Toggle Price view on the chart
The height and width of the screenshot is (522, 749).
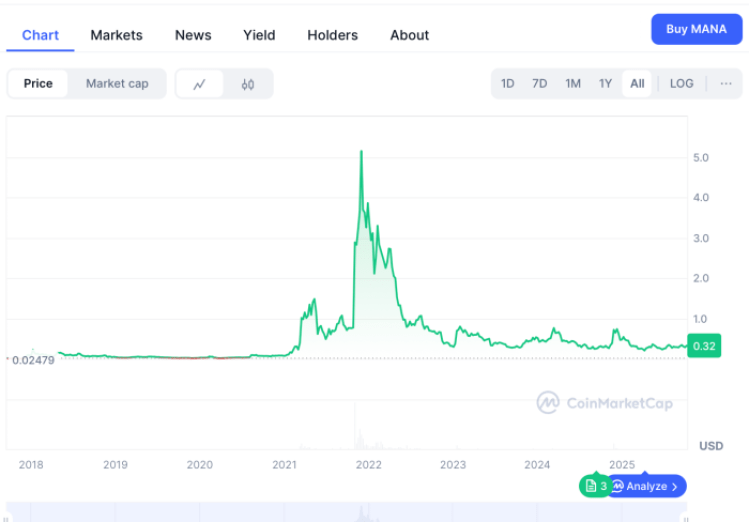(x=38, y=83)
